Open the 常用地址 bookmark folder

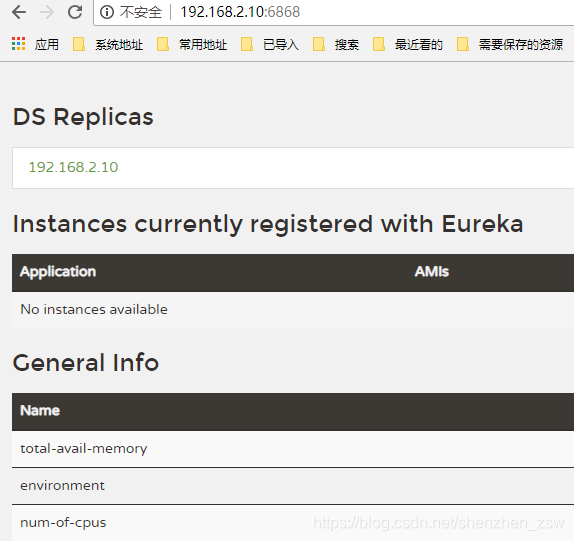tap(192, 44)
